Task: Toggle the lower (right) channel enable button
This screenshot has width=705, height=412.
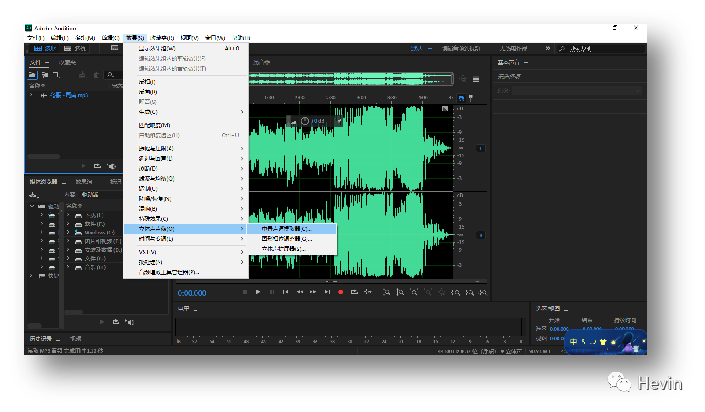Action: 480,235
